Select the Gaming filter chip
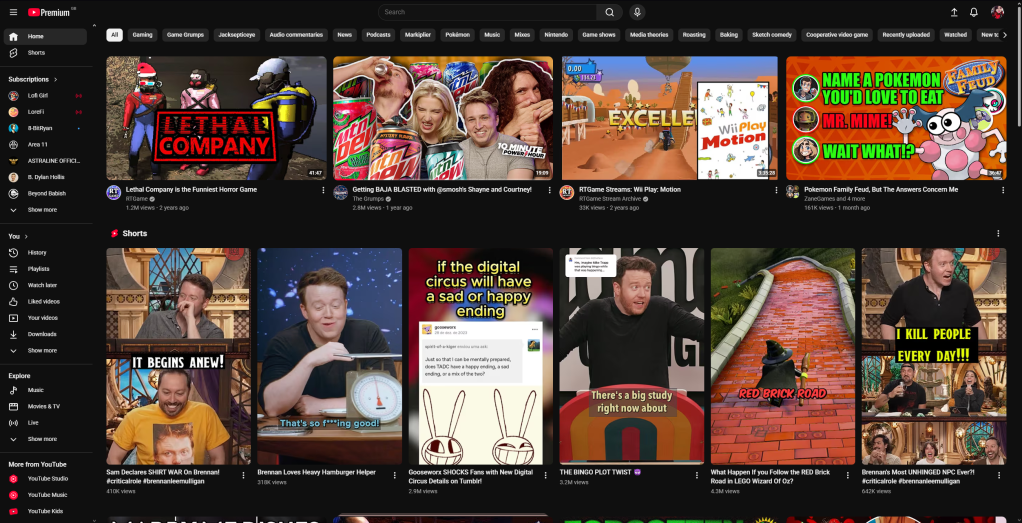Screen dimensions: 1022x523 tap(143, 35)
